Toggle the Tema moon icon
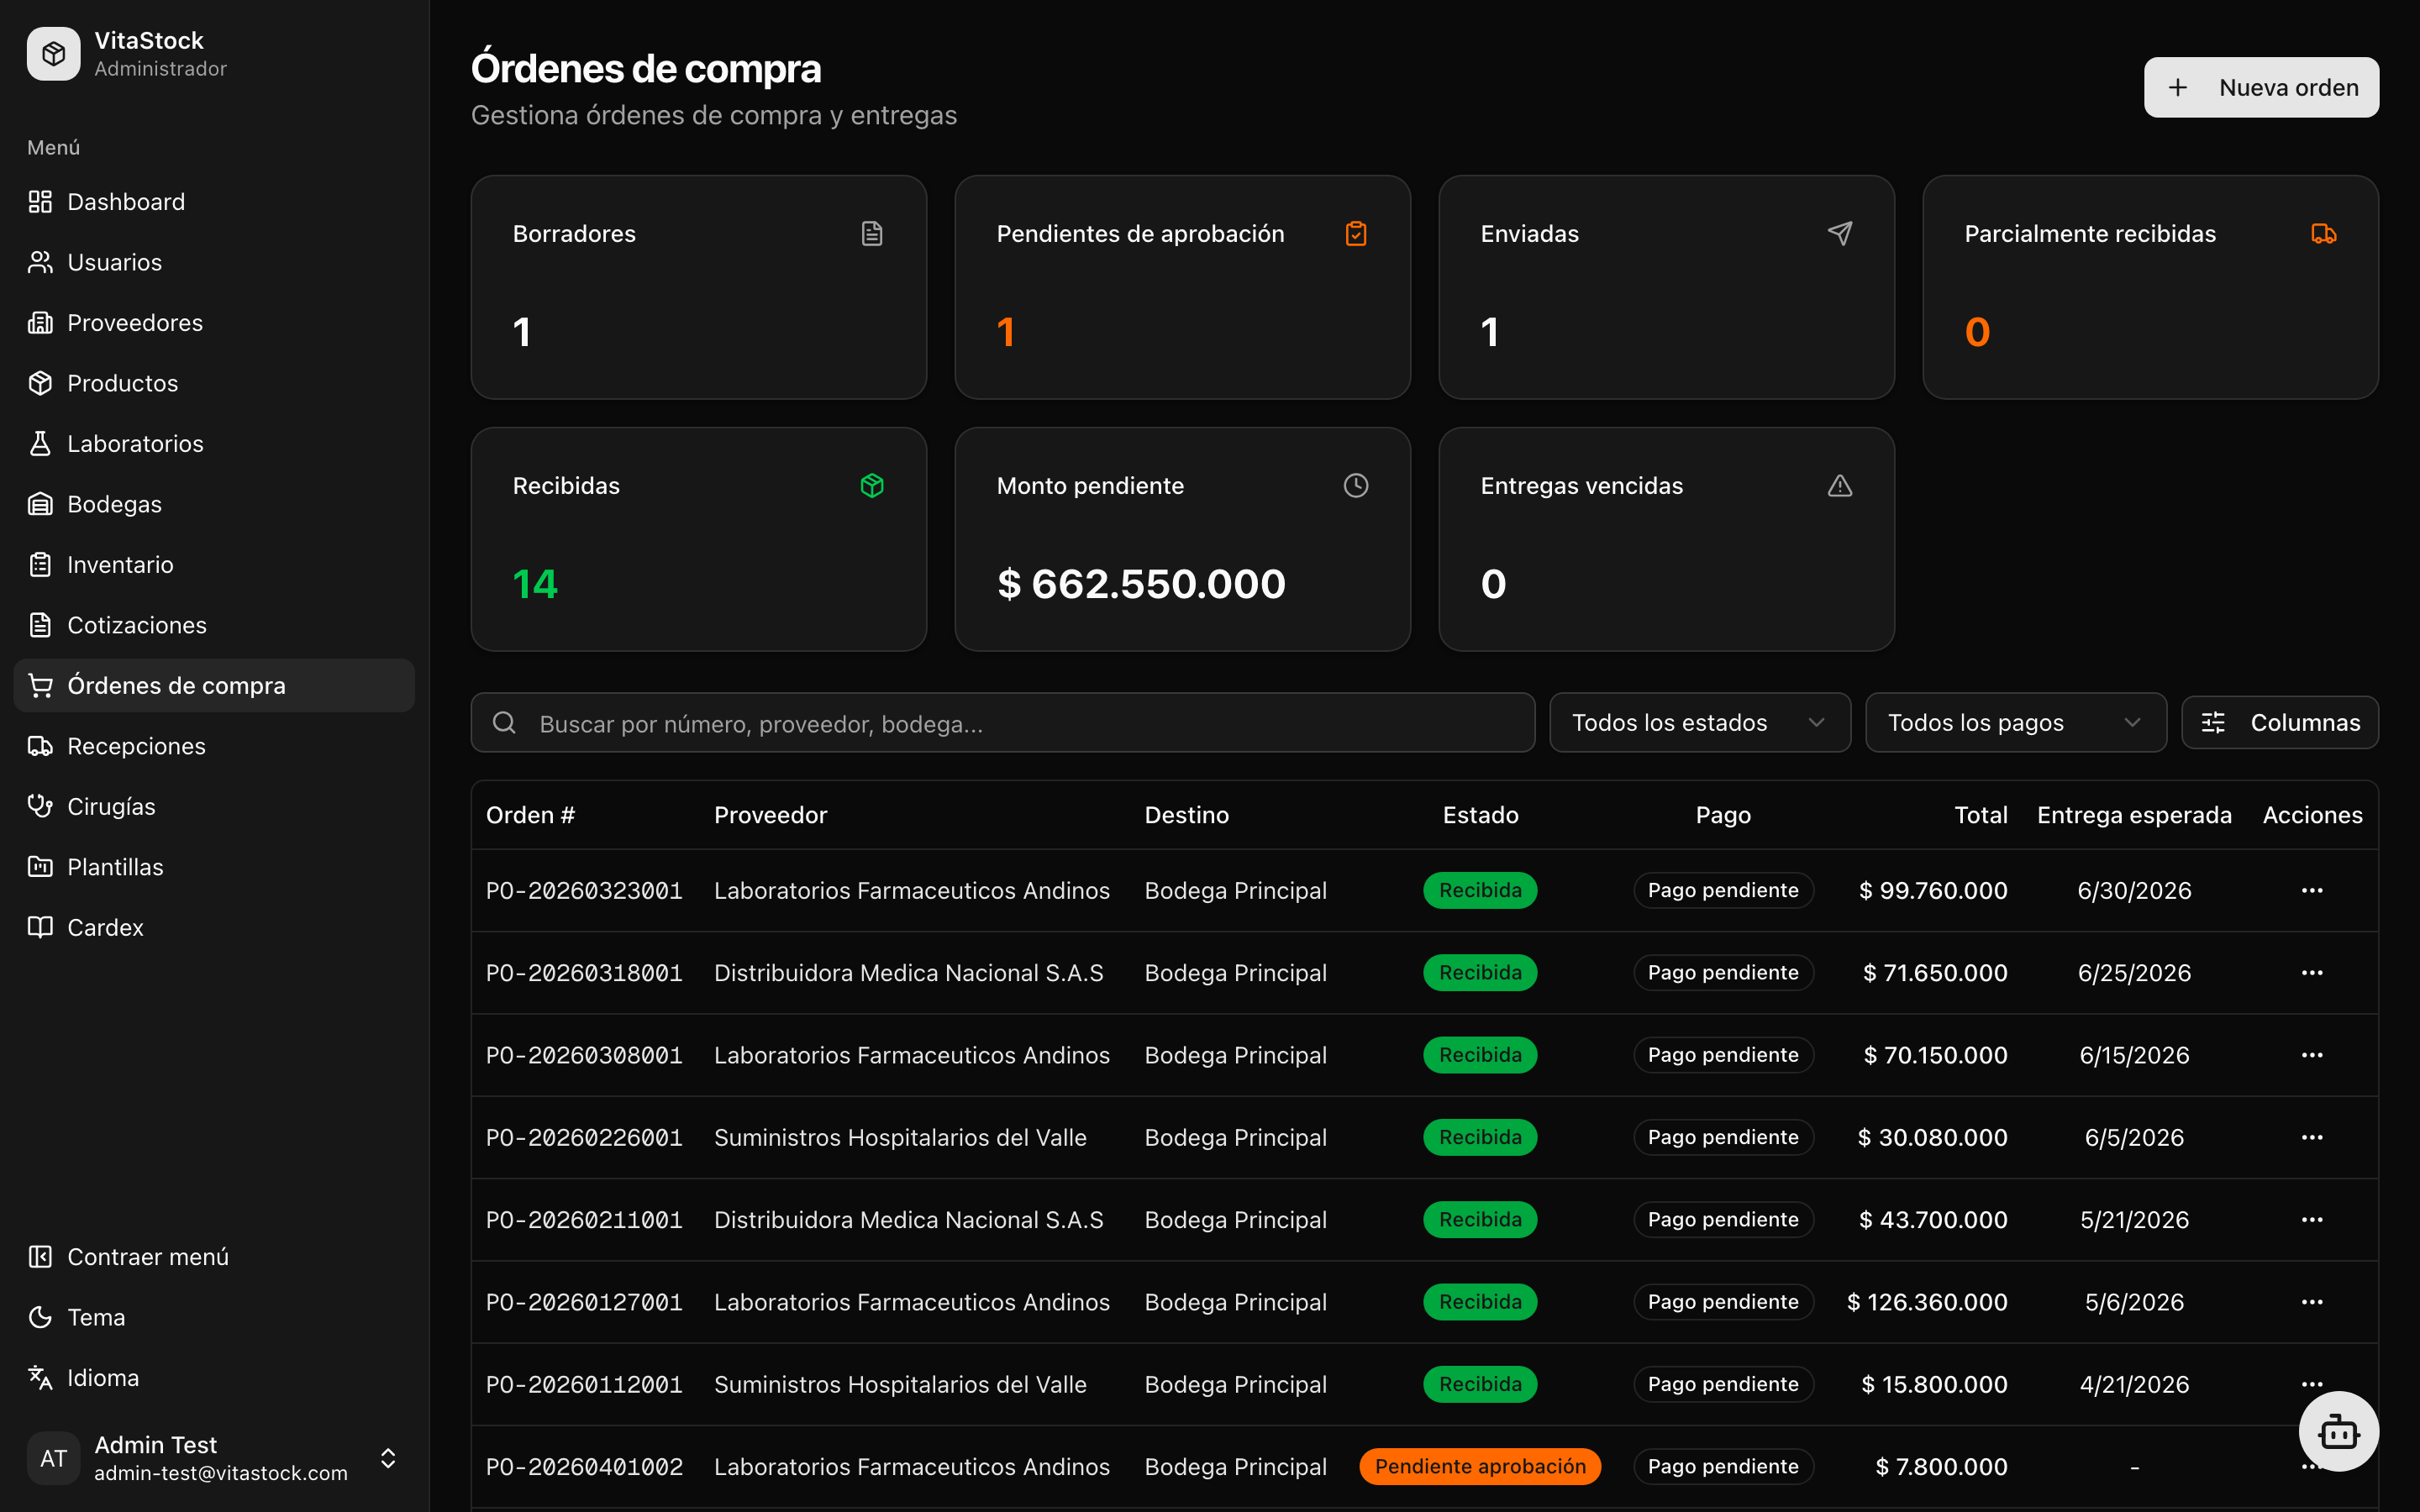Viewport: 2420px width, 1512px height. (40, 1317)
